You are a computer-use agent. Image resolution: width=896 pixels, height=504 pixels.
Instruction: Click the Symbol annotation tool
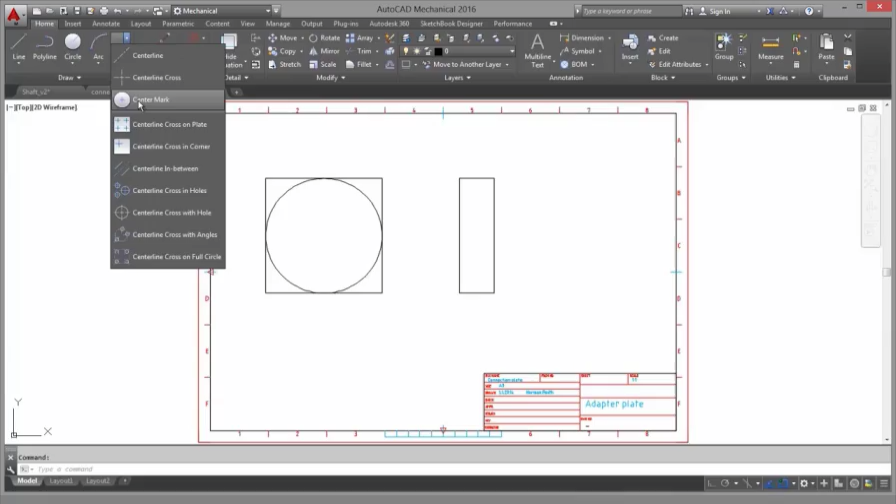point(577,51)
